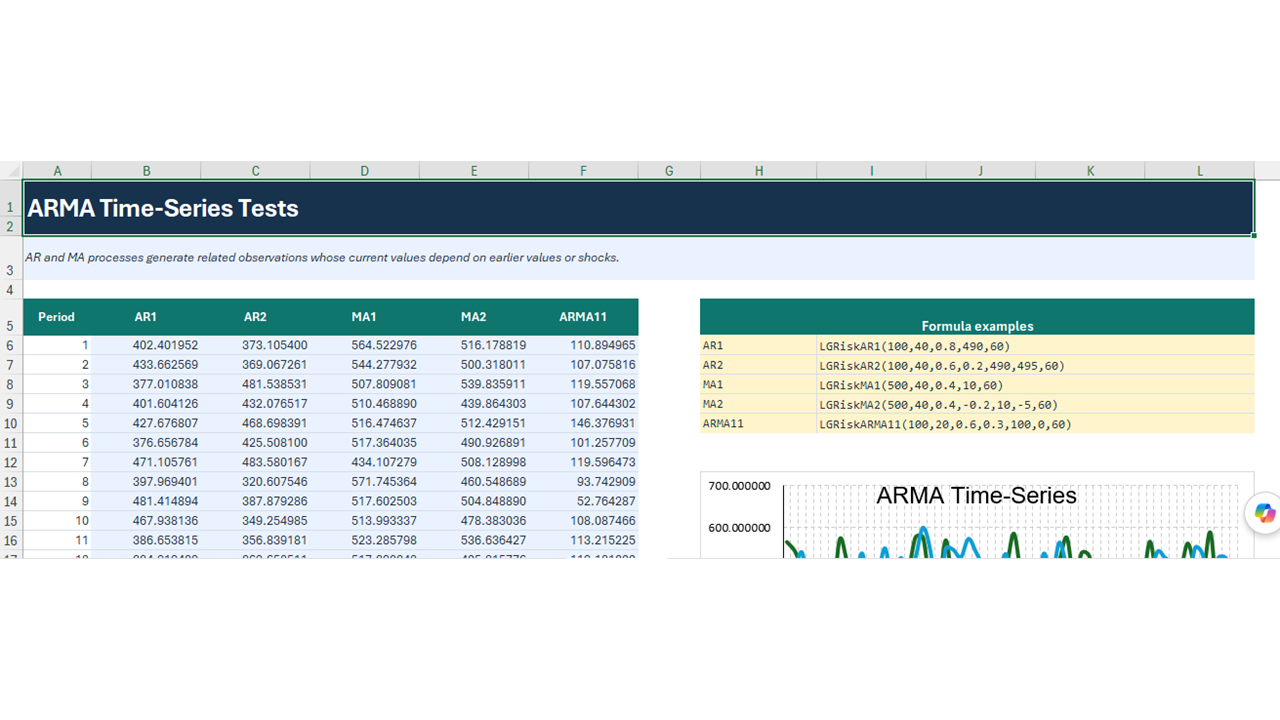Image resolution: width=1280 pixels, height=720 pixels.
Task: Click the ARMA Time-Series Tests title cell
Action: coord(638,208)
